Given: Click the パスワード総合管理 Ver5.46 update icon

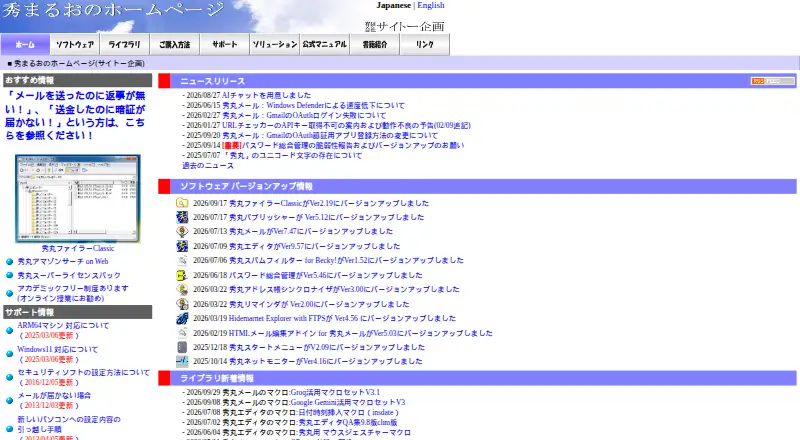Looking at the screenshot, I should [x=182, y=275].
